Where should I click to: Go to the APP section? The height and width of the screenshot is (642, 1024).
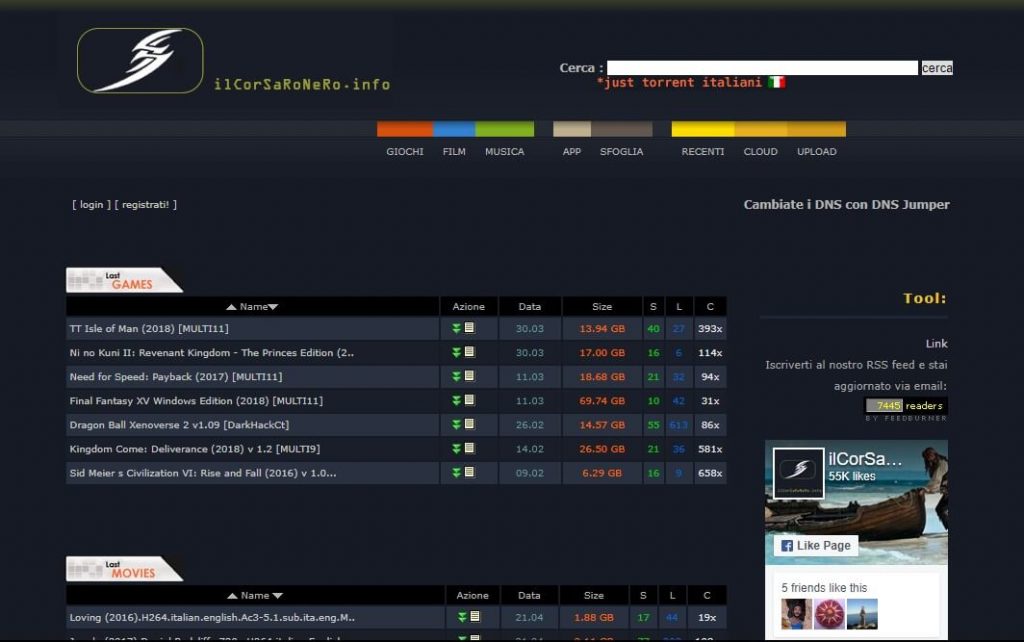click(x=571, y=152)
